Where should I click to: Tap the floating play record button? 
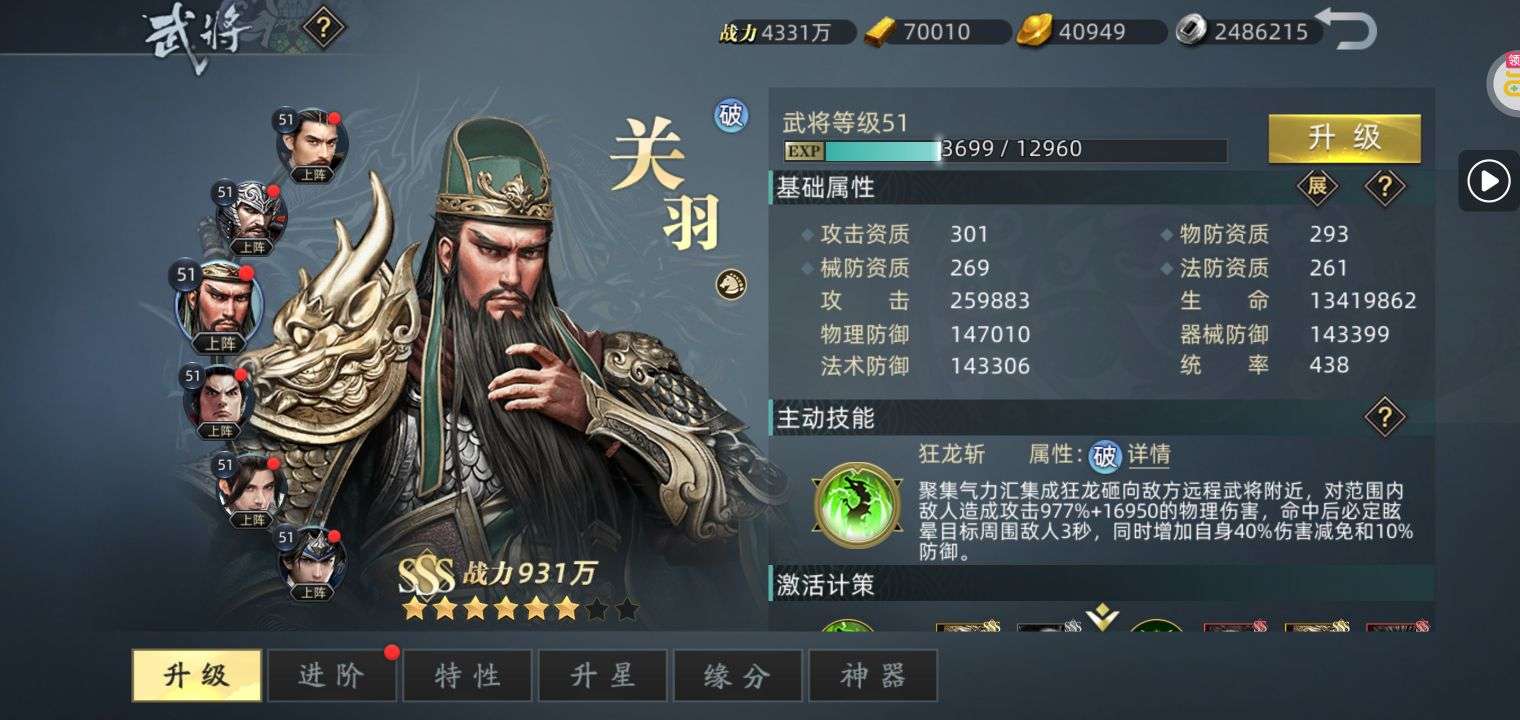click(1488, 181)
